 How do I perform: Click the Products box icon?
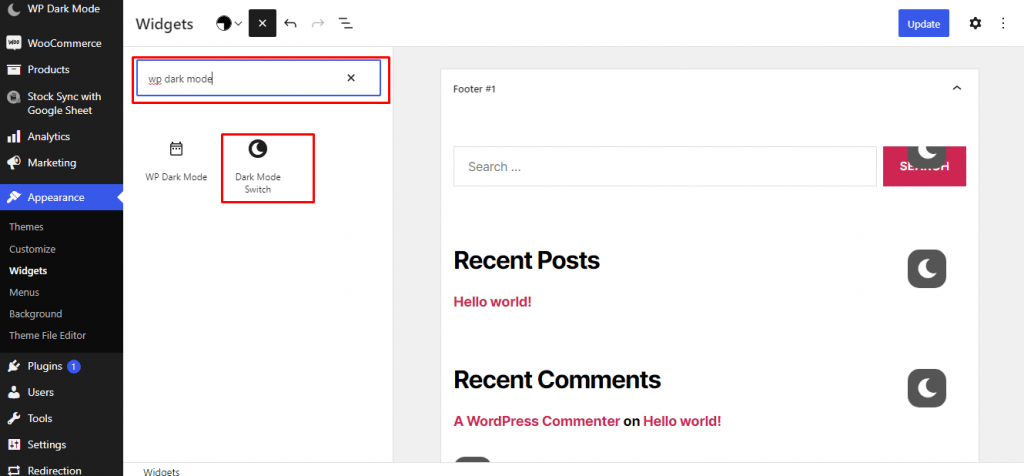[13, 69]
